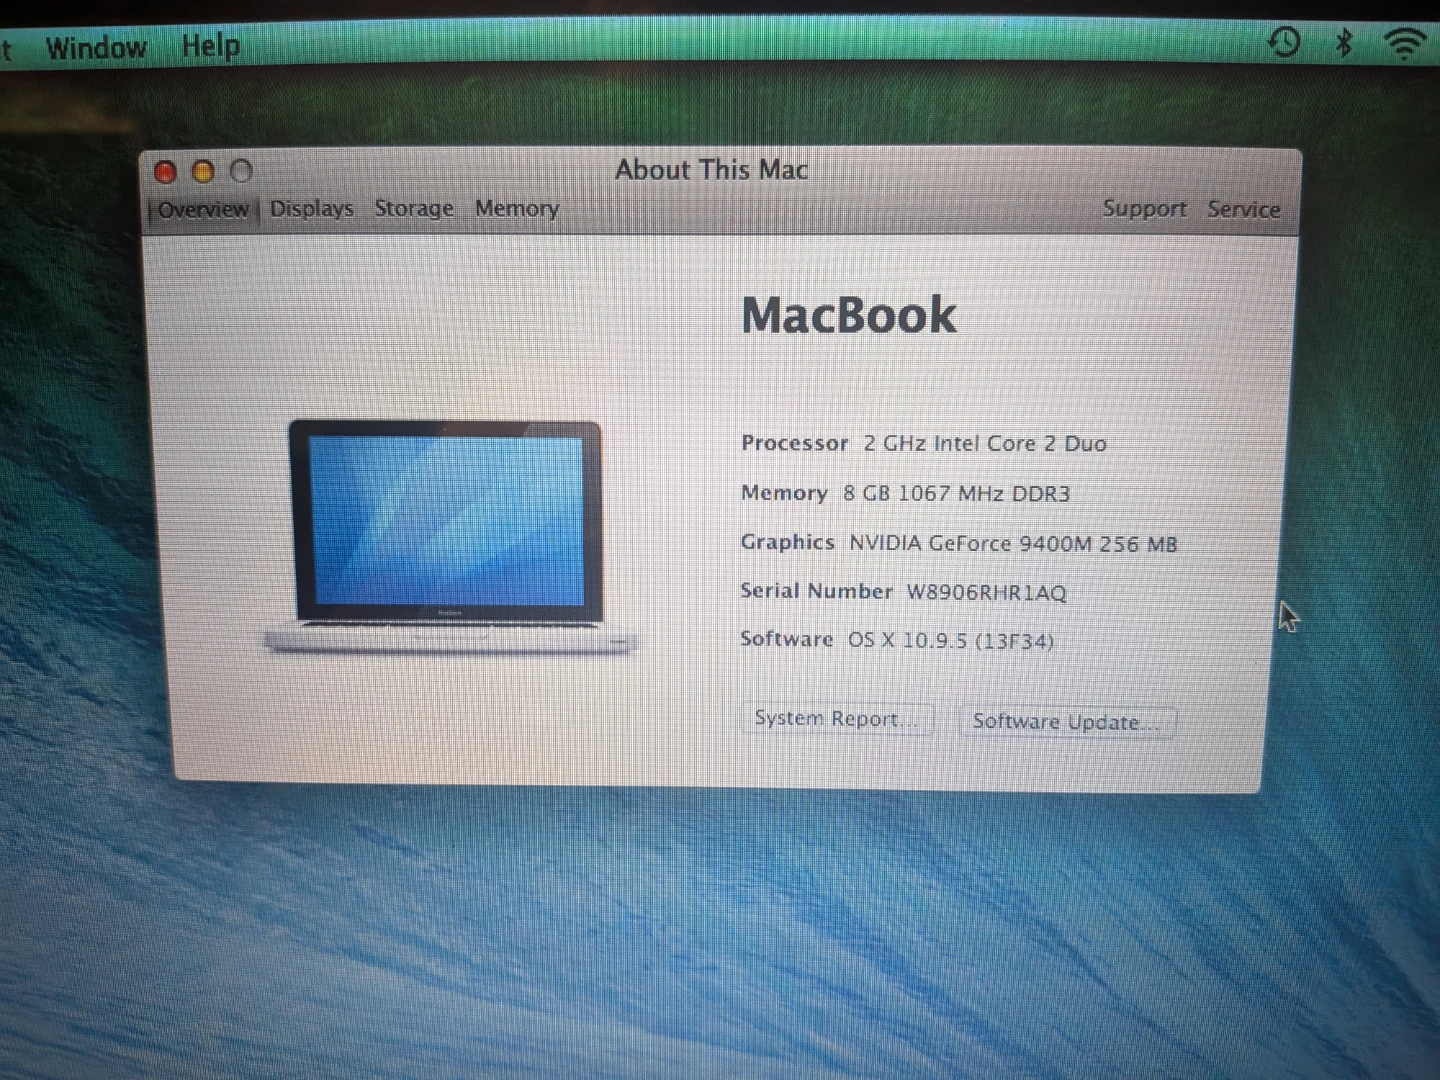Open the Service section
The height and width of the screenshot is (1080, 1440).
1243,209
